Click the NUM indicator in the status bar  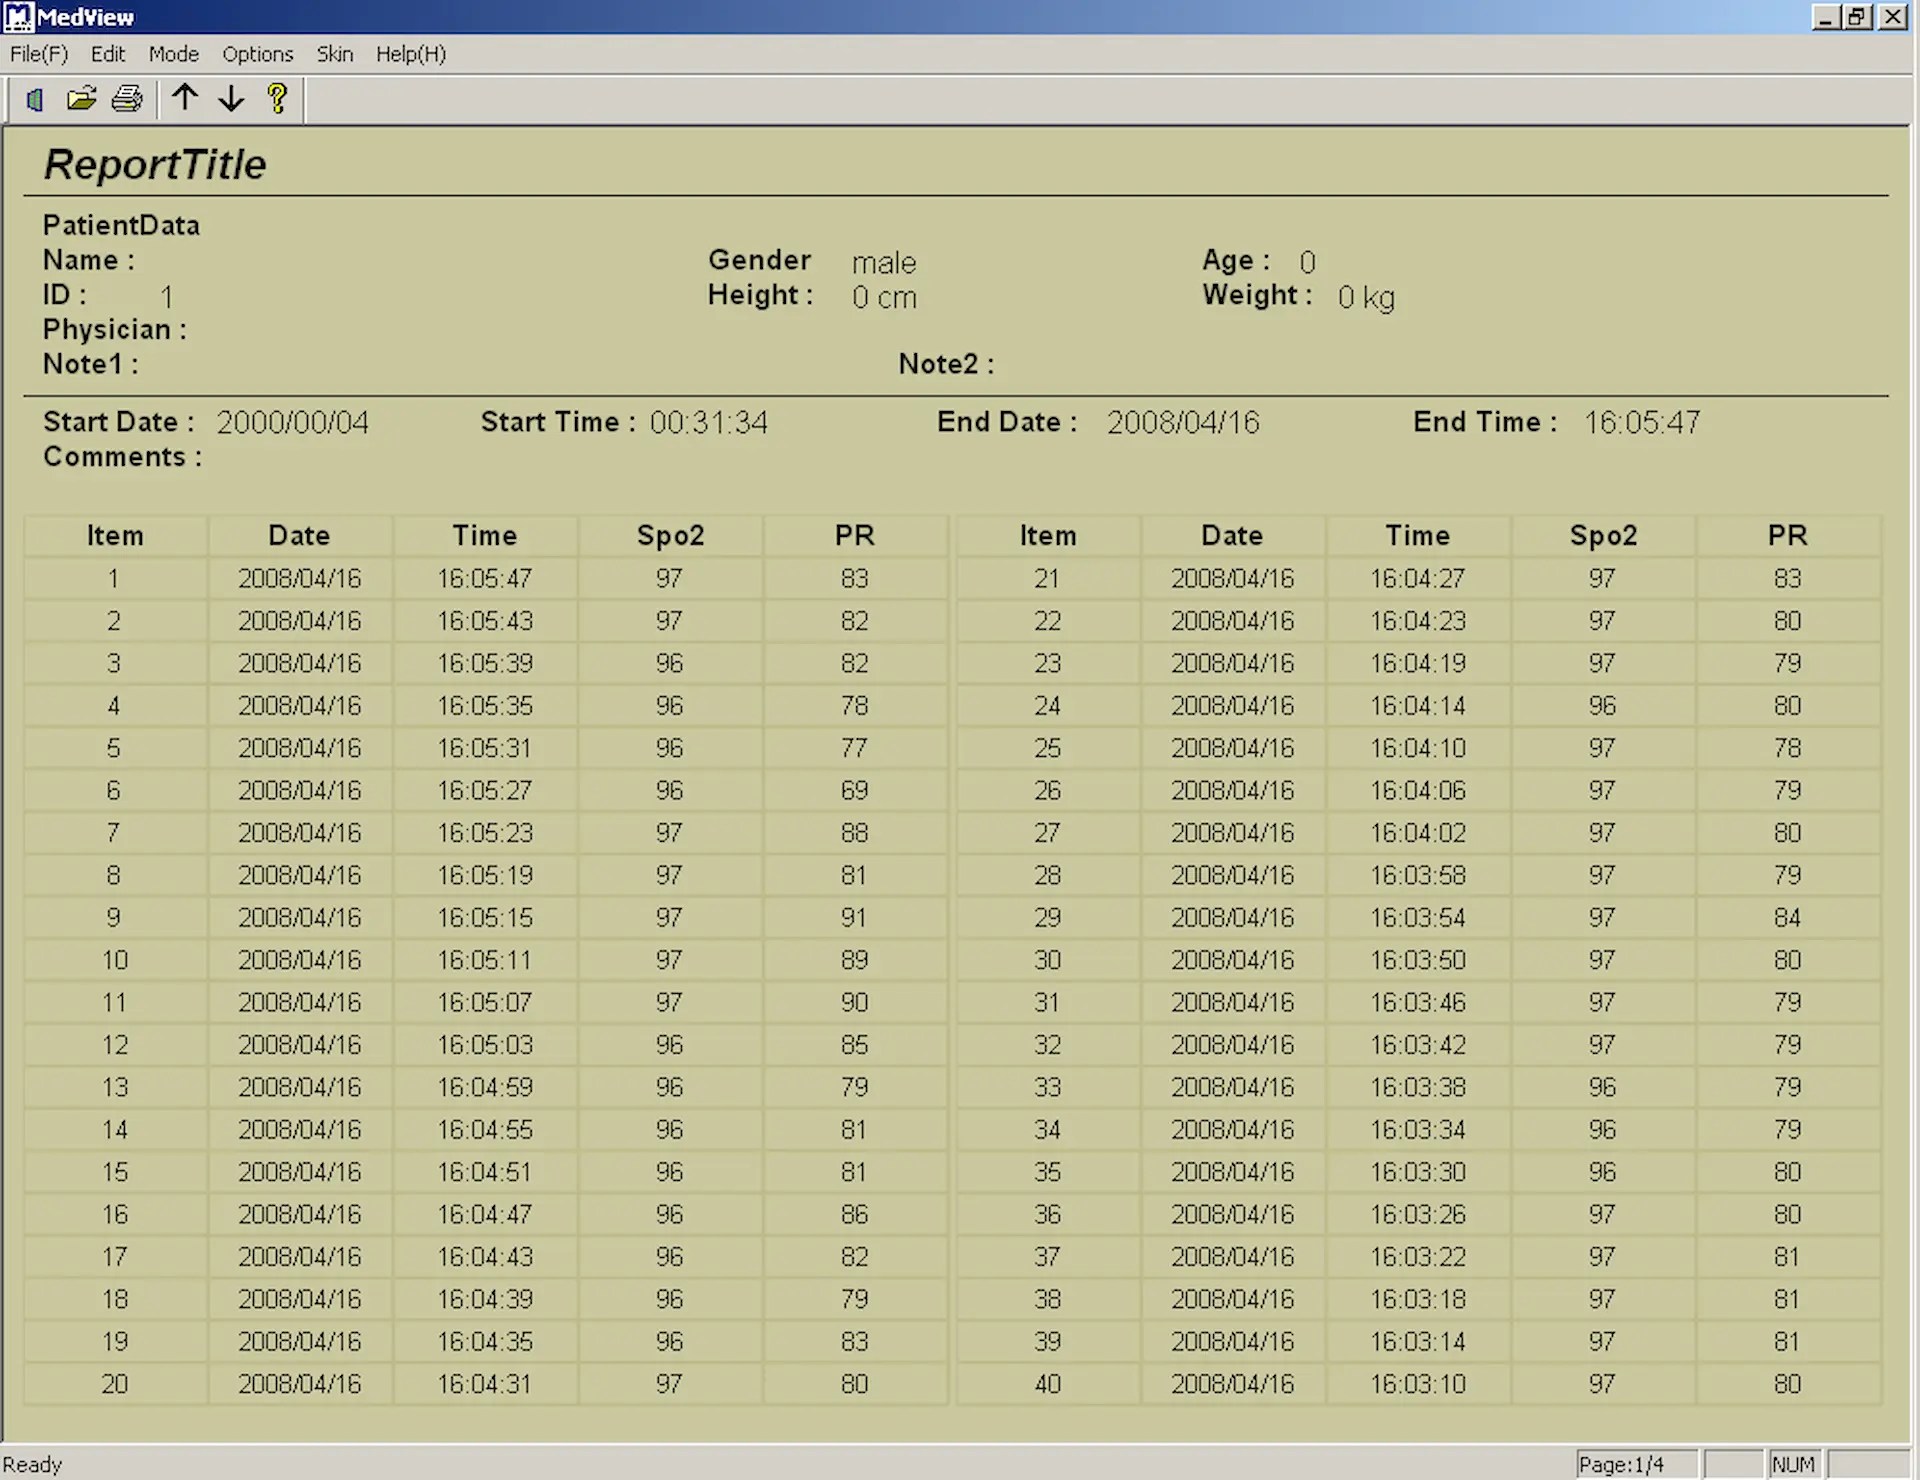(1795, 1463)
